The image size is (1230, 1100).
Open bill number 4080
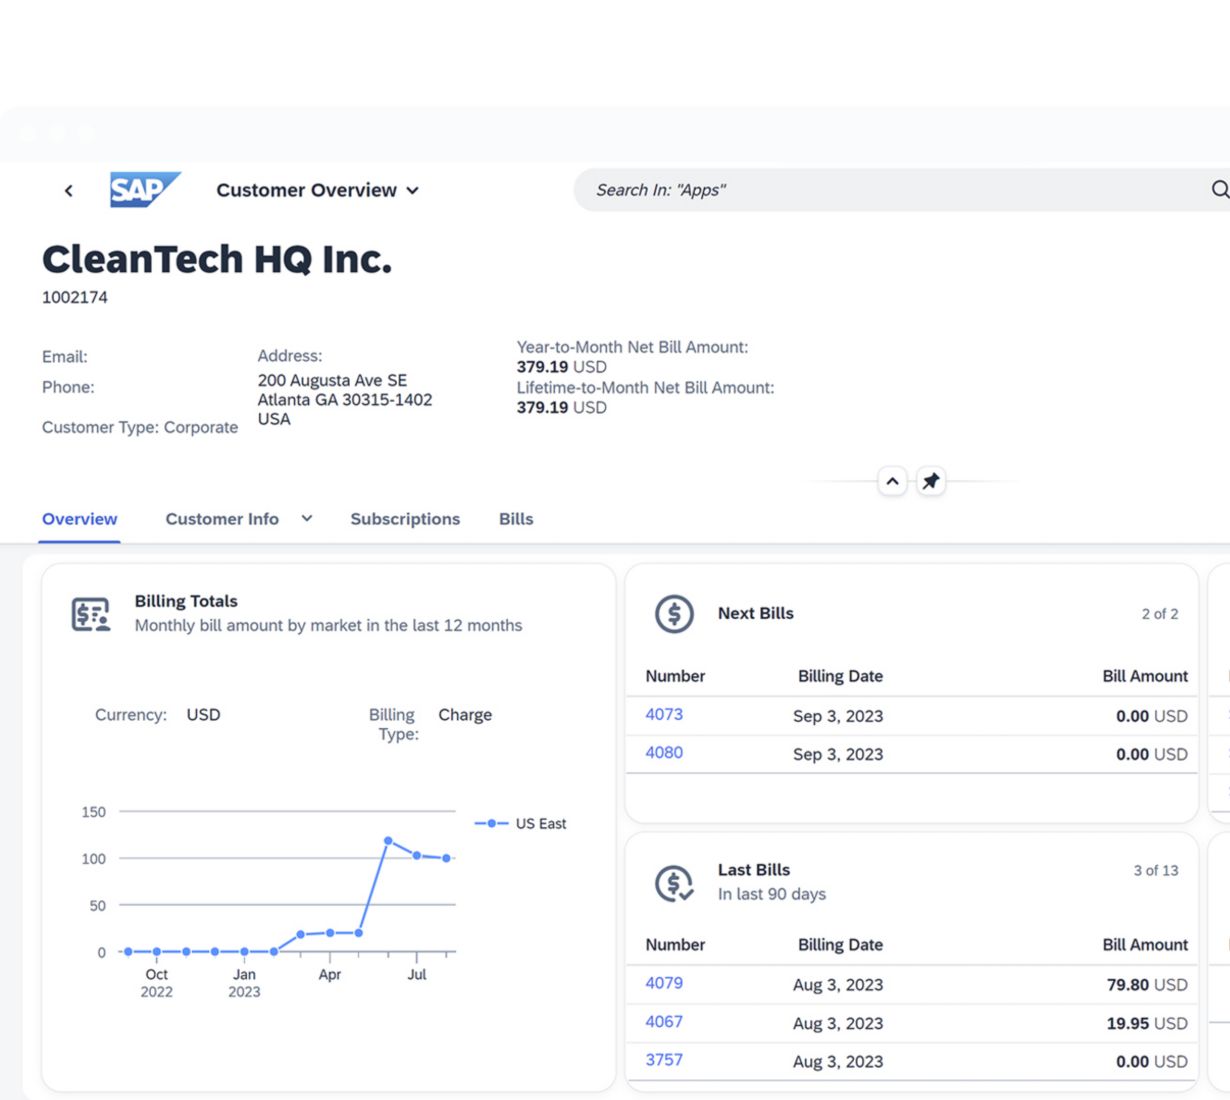[x=664, y=752]
